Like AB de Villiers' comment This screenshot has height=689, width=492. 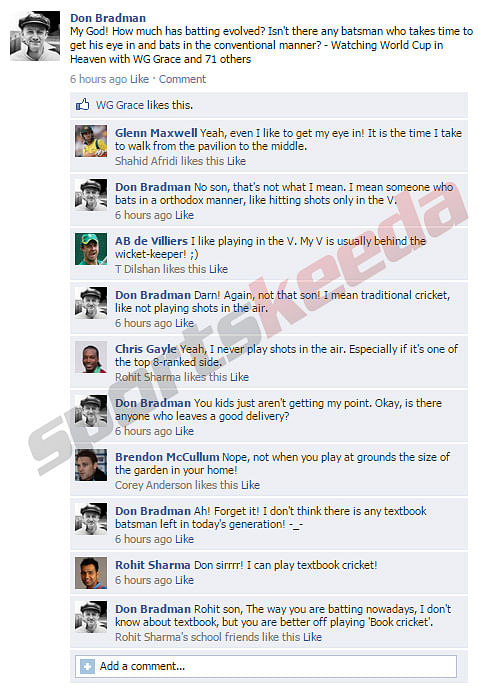click(x=218, y=269)
